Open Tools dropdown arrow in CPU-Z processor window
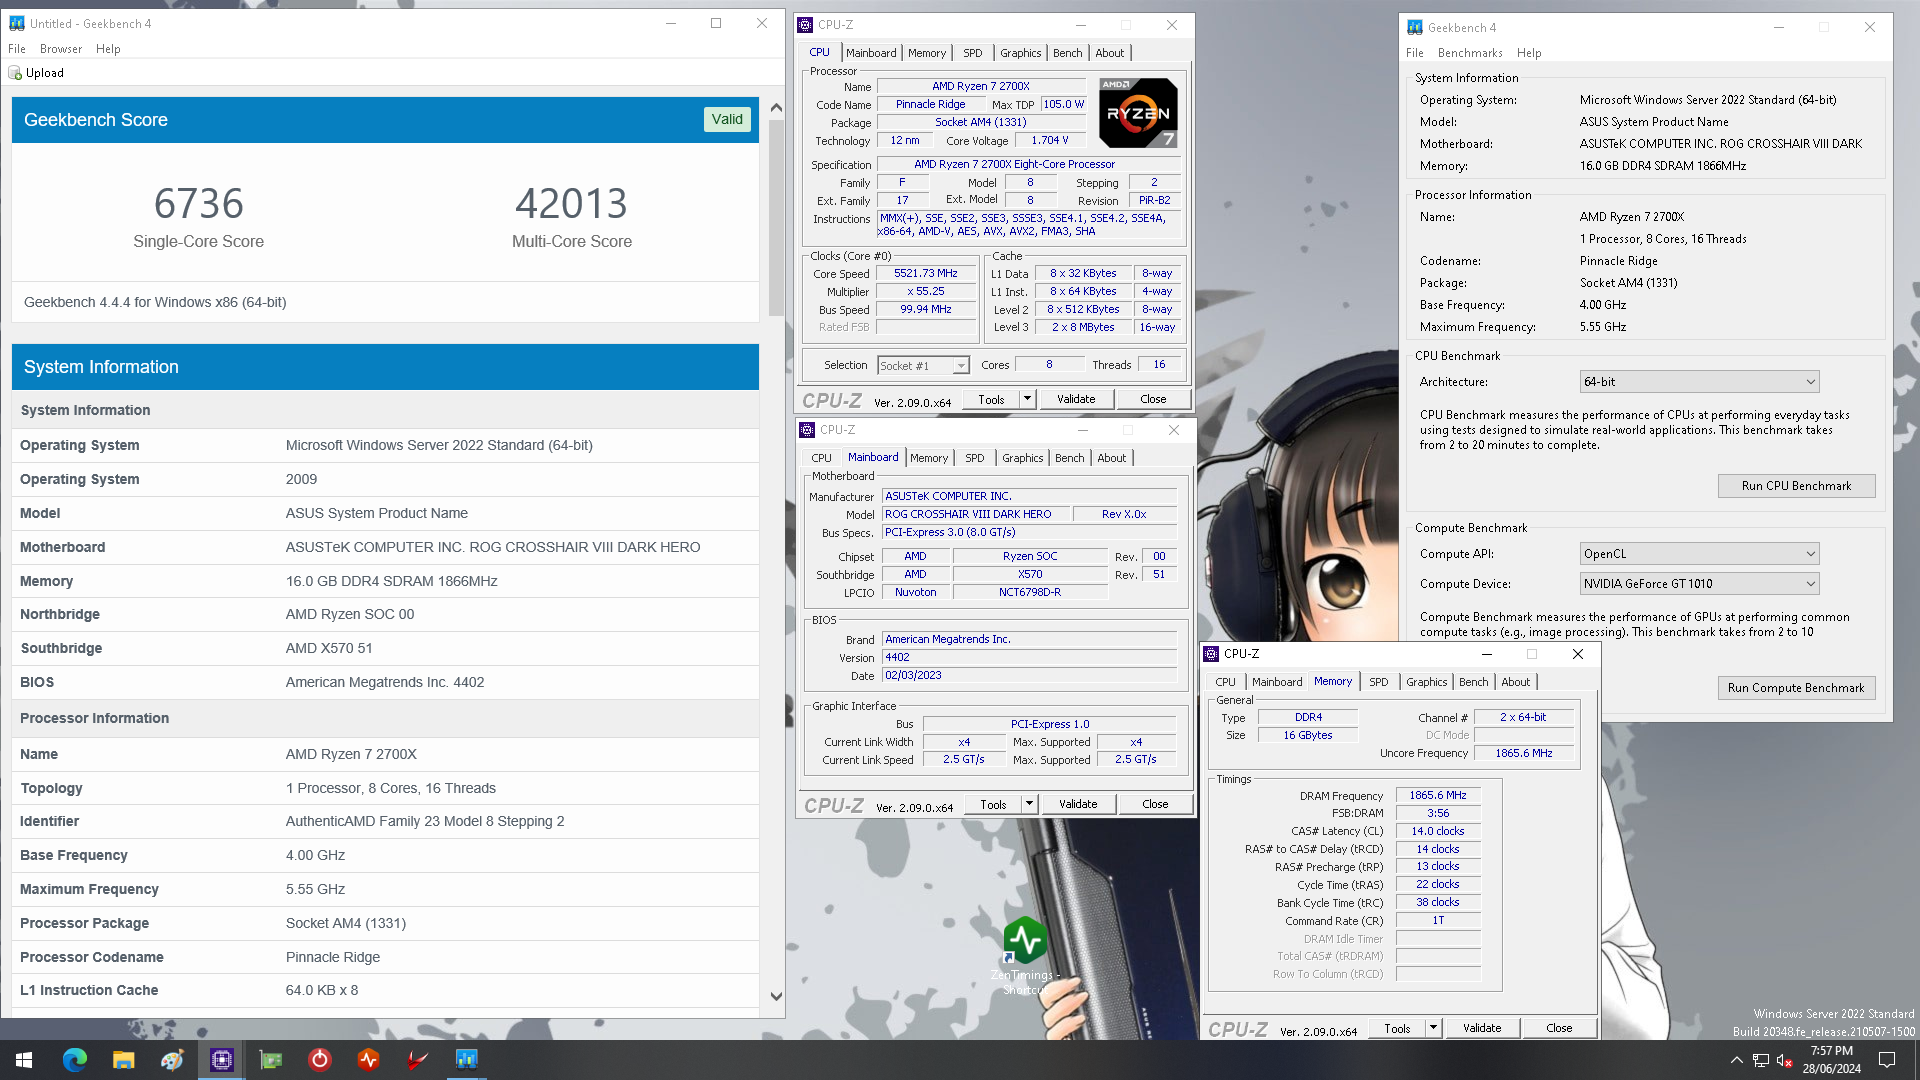Image resolution: width=1920 pixels, height=1080 pixels. click(1027, 399)
